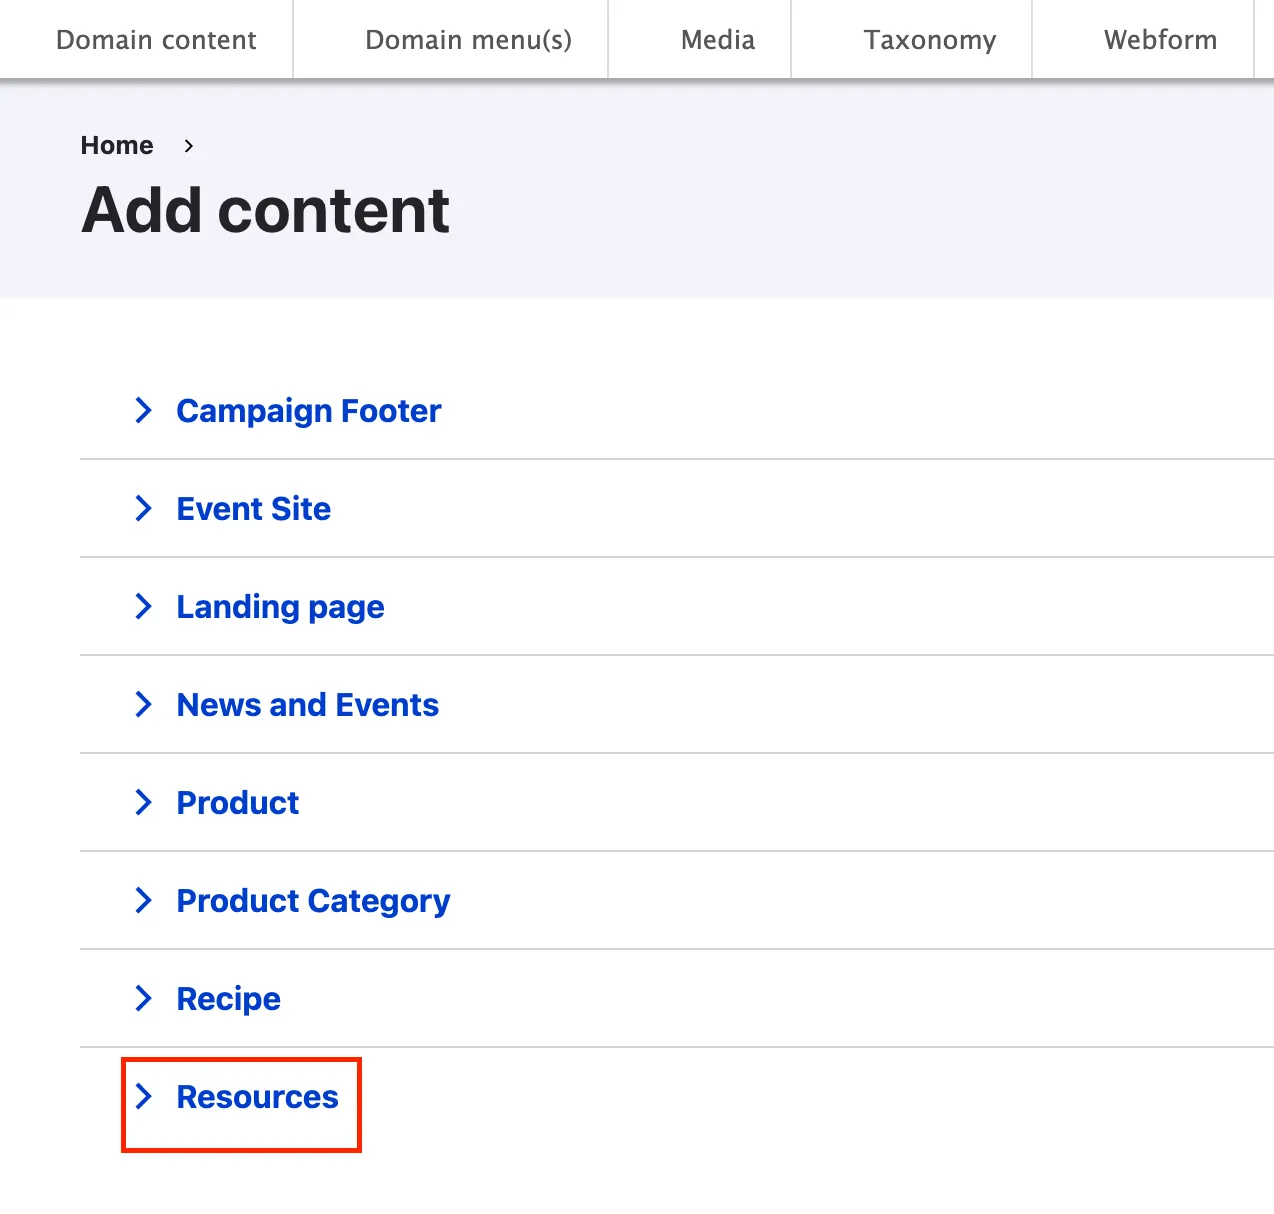Image resolution: width=1274 pixels, height=1214 pixels.
Task: Select the Campaign Footer text link
Action: click(x=308, y=411)
